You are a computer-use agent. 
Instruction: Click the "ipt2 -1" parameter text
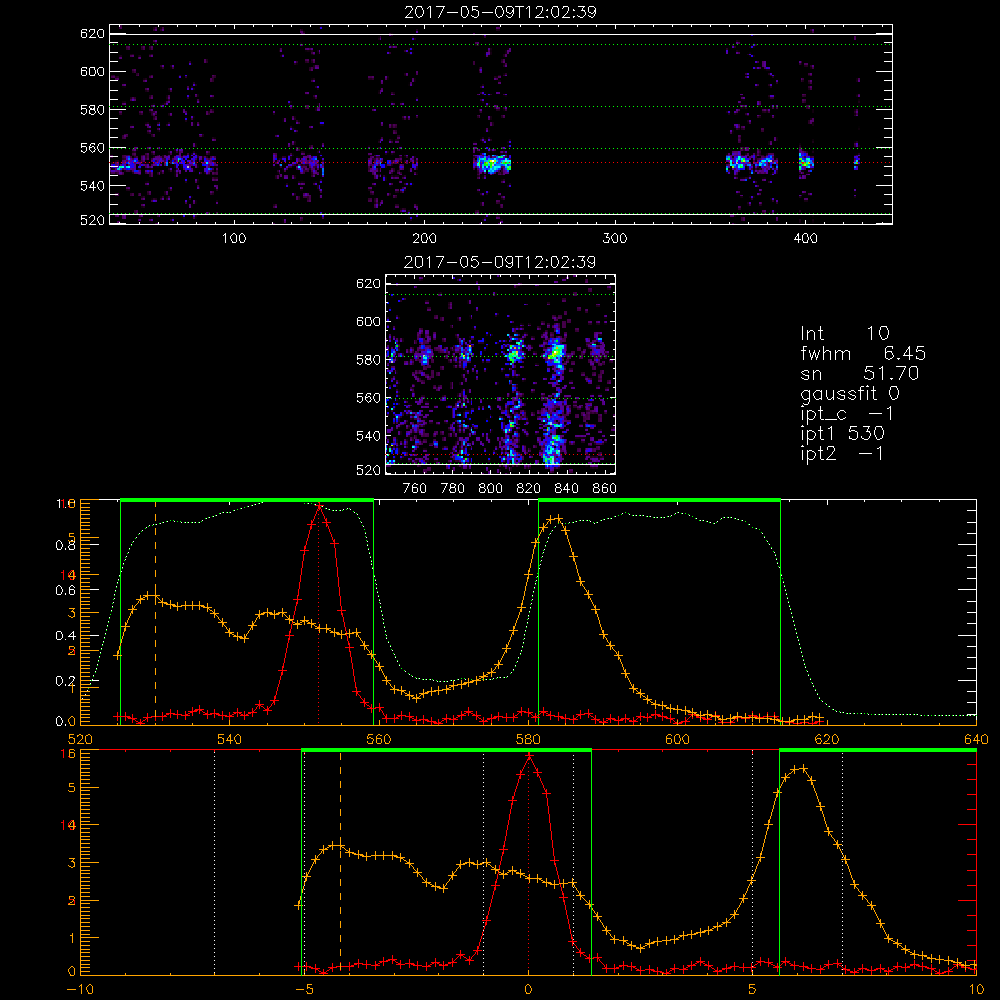(842, 453)
